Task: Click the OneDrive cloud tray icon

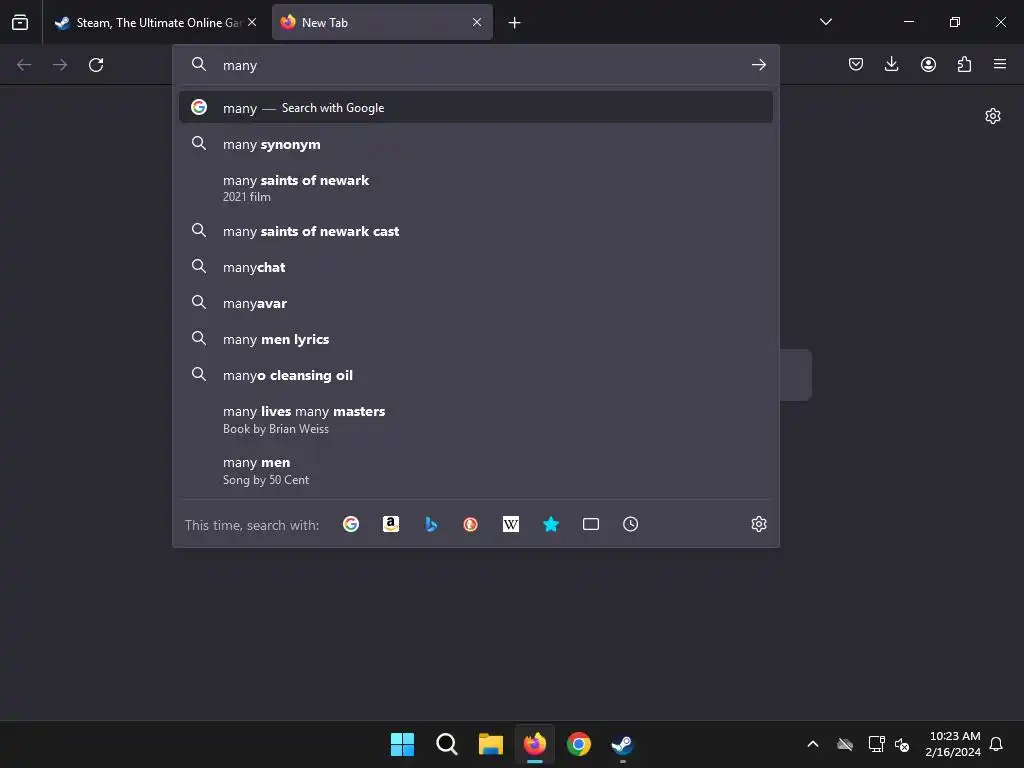Action: click(845, 744)
